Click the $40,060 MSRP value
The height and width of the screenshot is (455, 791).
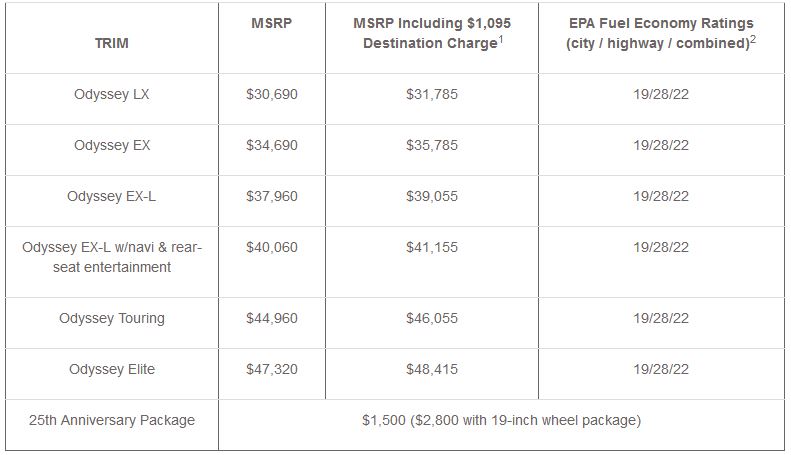272,247
